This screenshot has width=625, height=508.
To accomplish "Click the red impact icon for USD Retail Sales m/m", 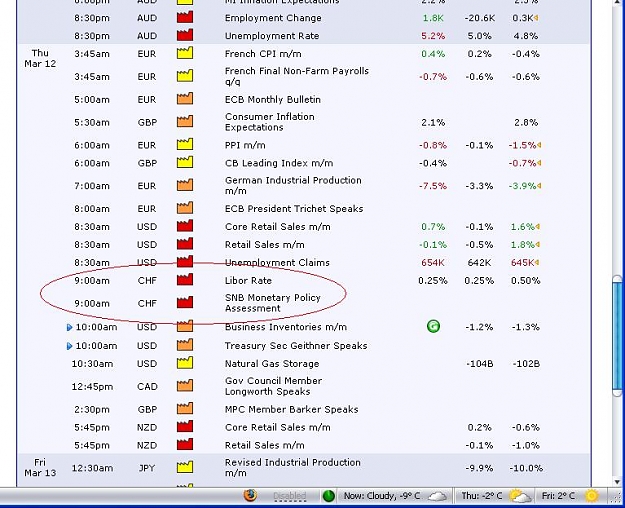I will (x=185, y=244).
